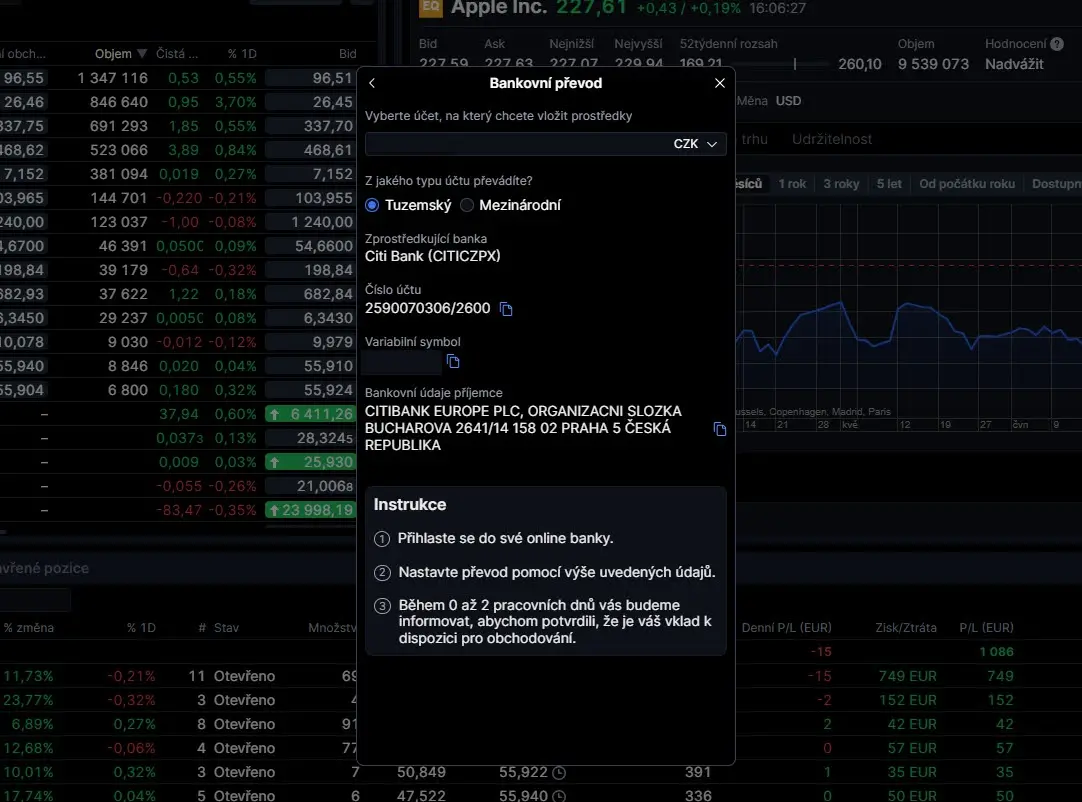Image resolution: width=1082 pixels, height=802 pixels.
Task: Click the green bid price 6 411,26
Action: (310, 414)
